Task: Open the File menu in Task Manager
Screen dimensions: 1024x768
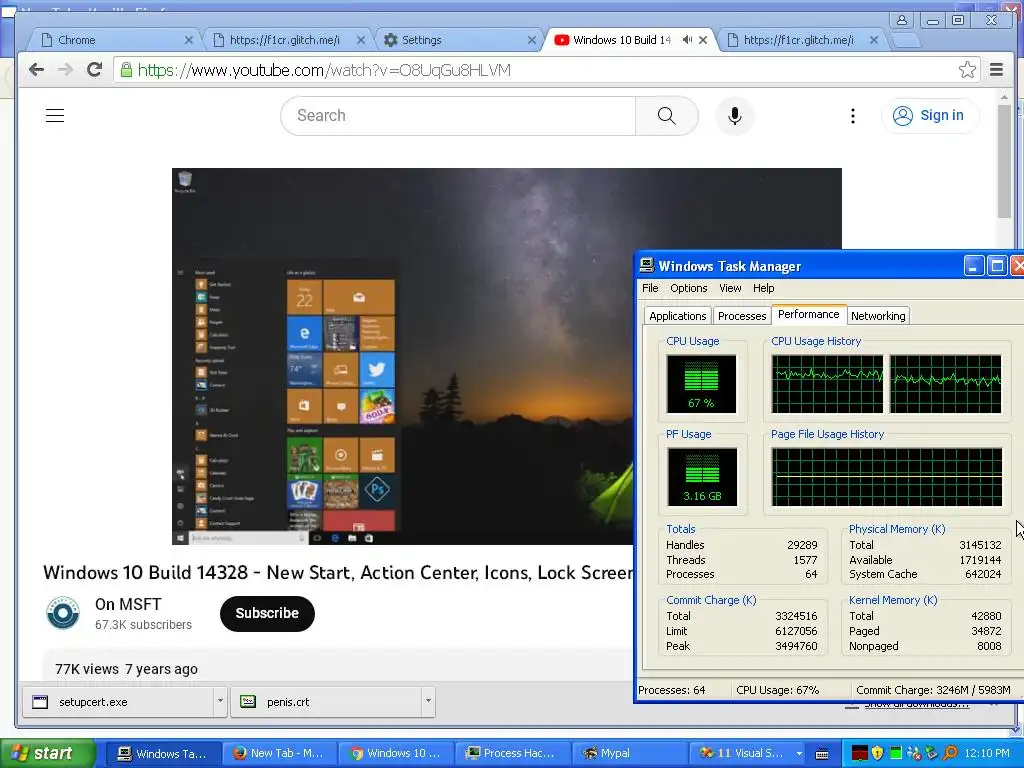Action: (650, 288)
